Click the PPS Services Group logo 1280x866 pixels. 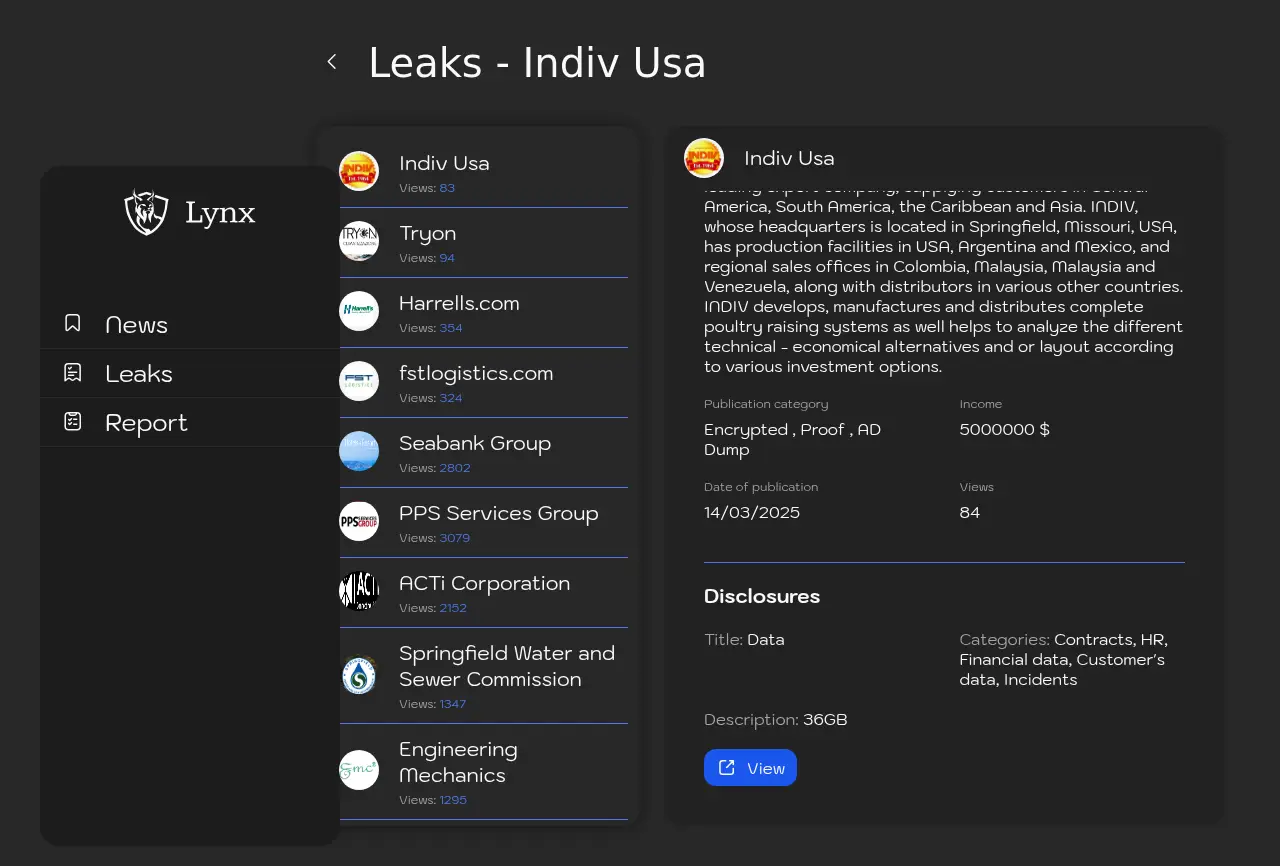[x=359, y=521]
